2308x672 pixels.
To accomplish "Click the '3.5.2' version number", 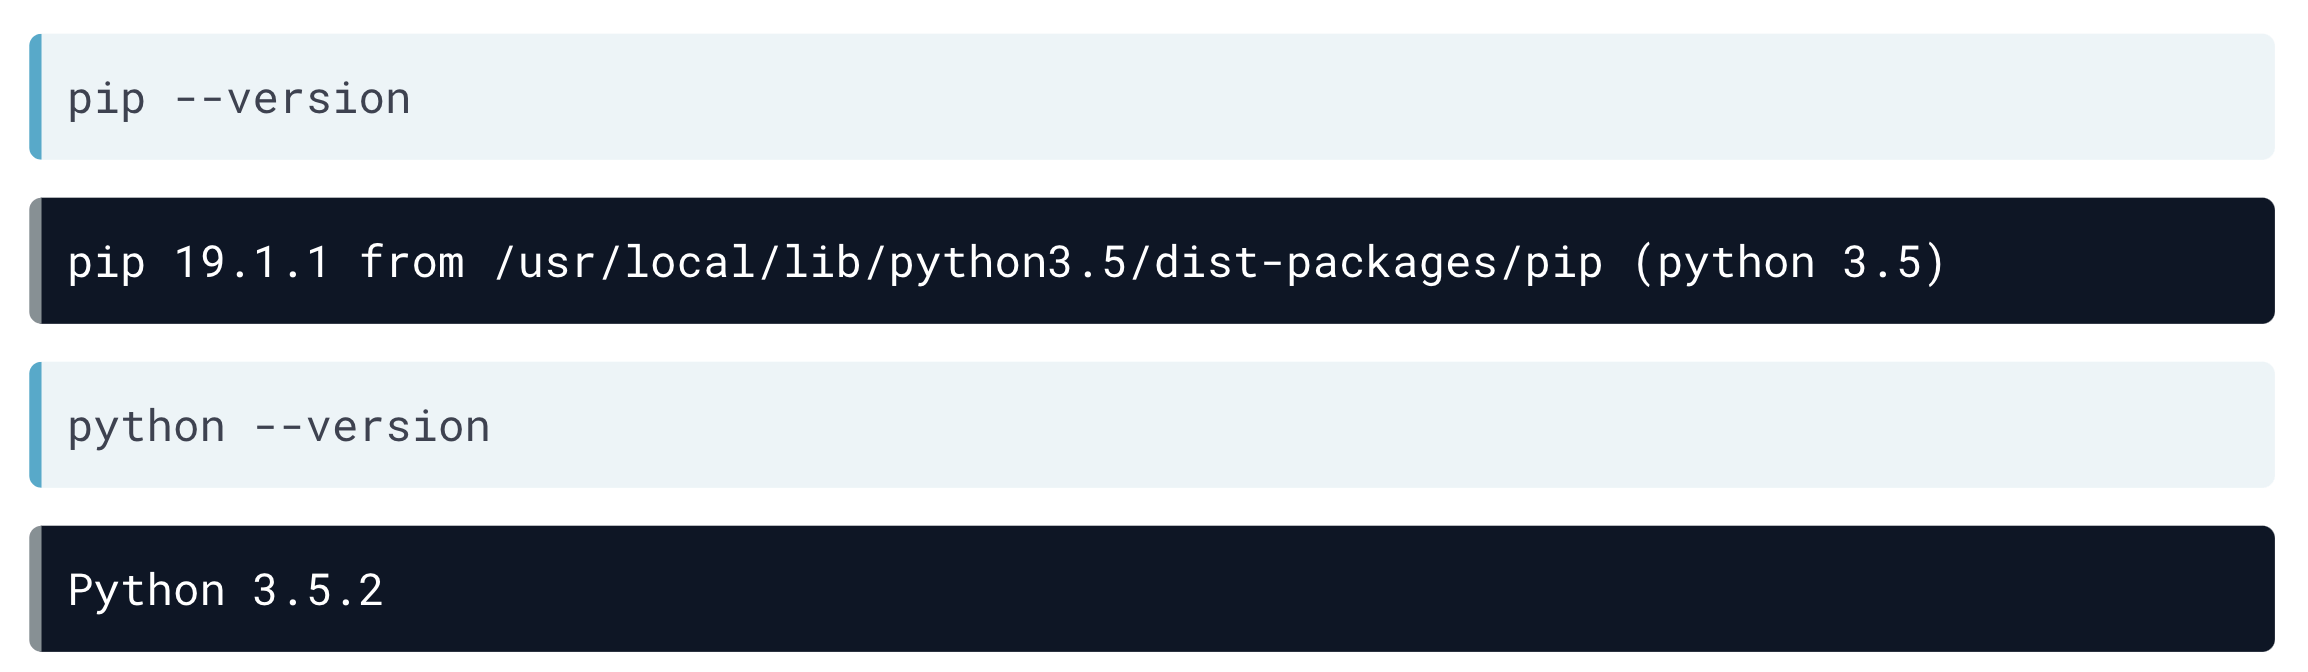I will click(318, 590).
